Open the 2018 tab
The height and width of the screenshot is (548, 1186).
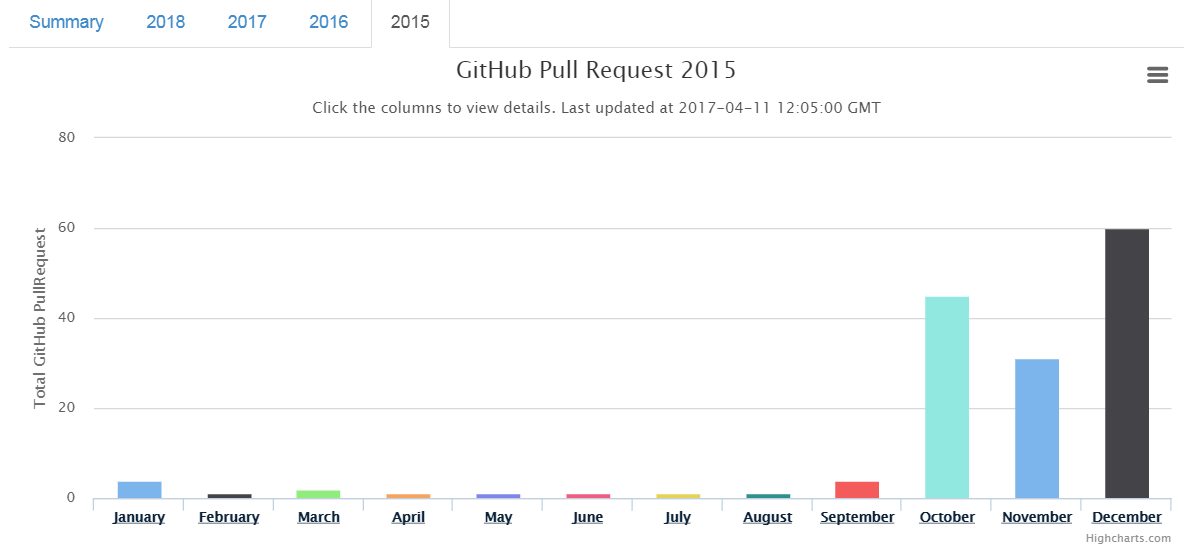coord(166,22)
